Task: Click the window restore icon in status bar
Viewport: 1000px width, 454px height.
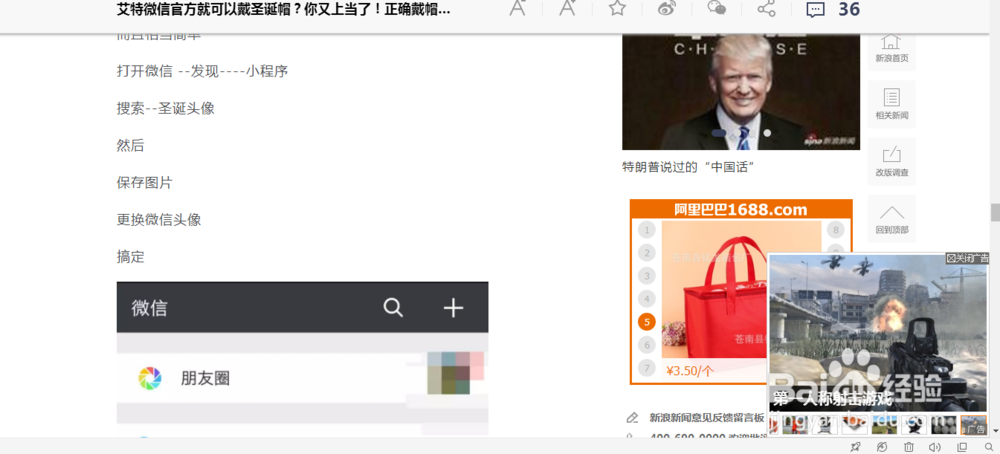Action: [x=962, y=447]
